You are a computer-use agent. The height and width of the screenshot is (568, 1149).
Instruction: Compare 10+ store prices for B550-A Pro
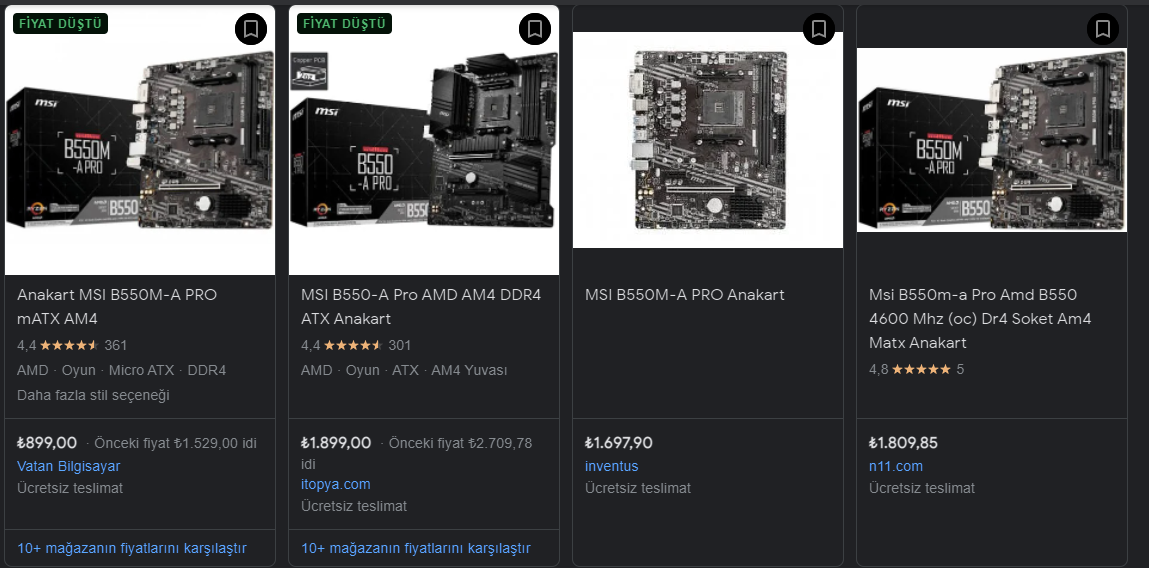[x=415, y=548]
